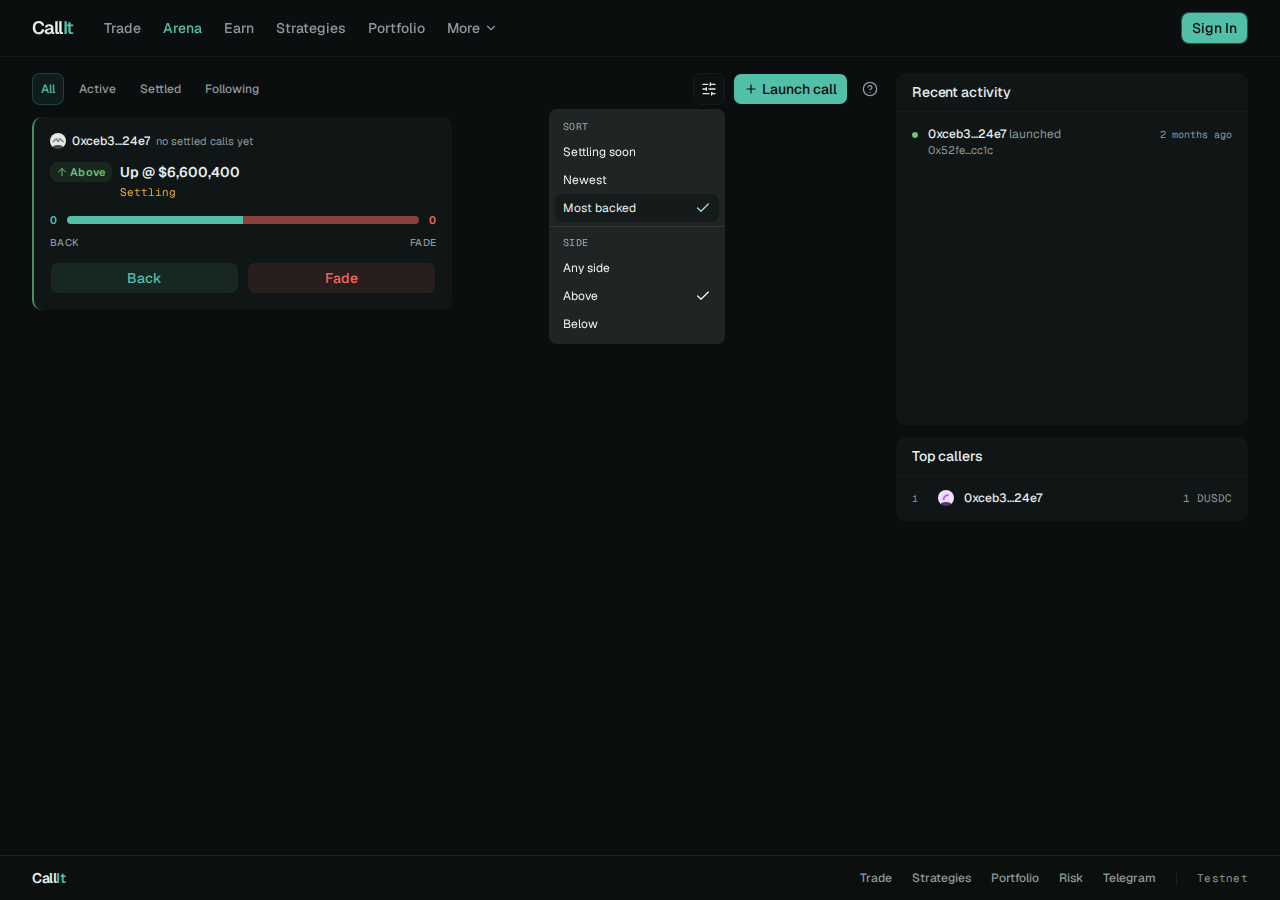The image size is (1280, 900).
Task: Open the Telegram link in the footer
Action: [x=1129, y=878]
